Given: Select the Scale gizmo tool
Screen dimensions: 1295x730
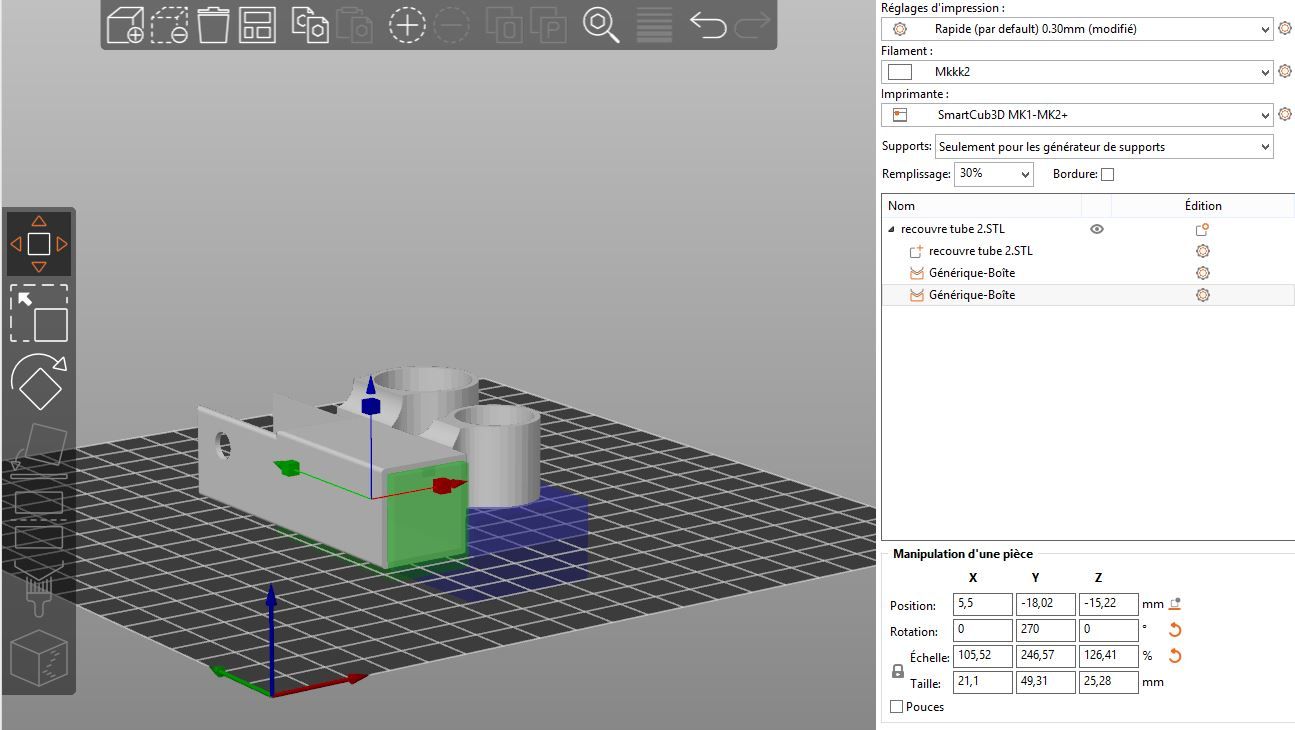Looking at the screenshot, I should [x=39, y=313].
